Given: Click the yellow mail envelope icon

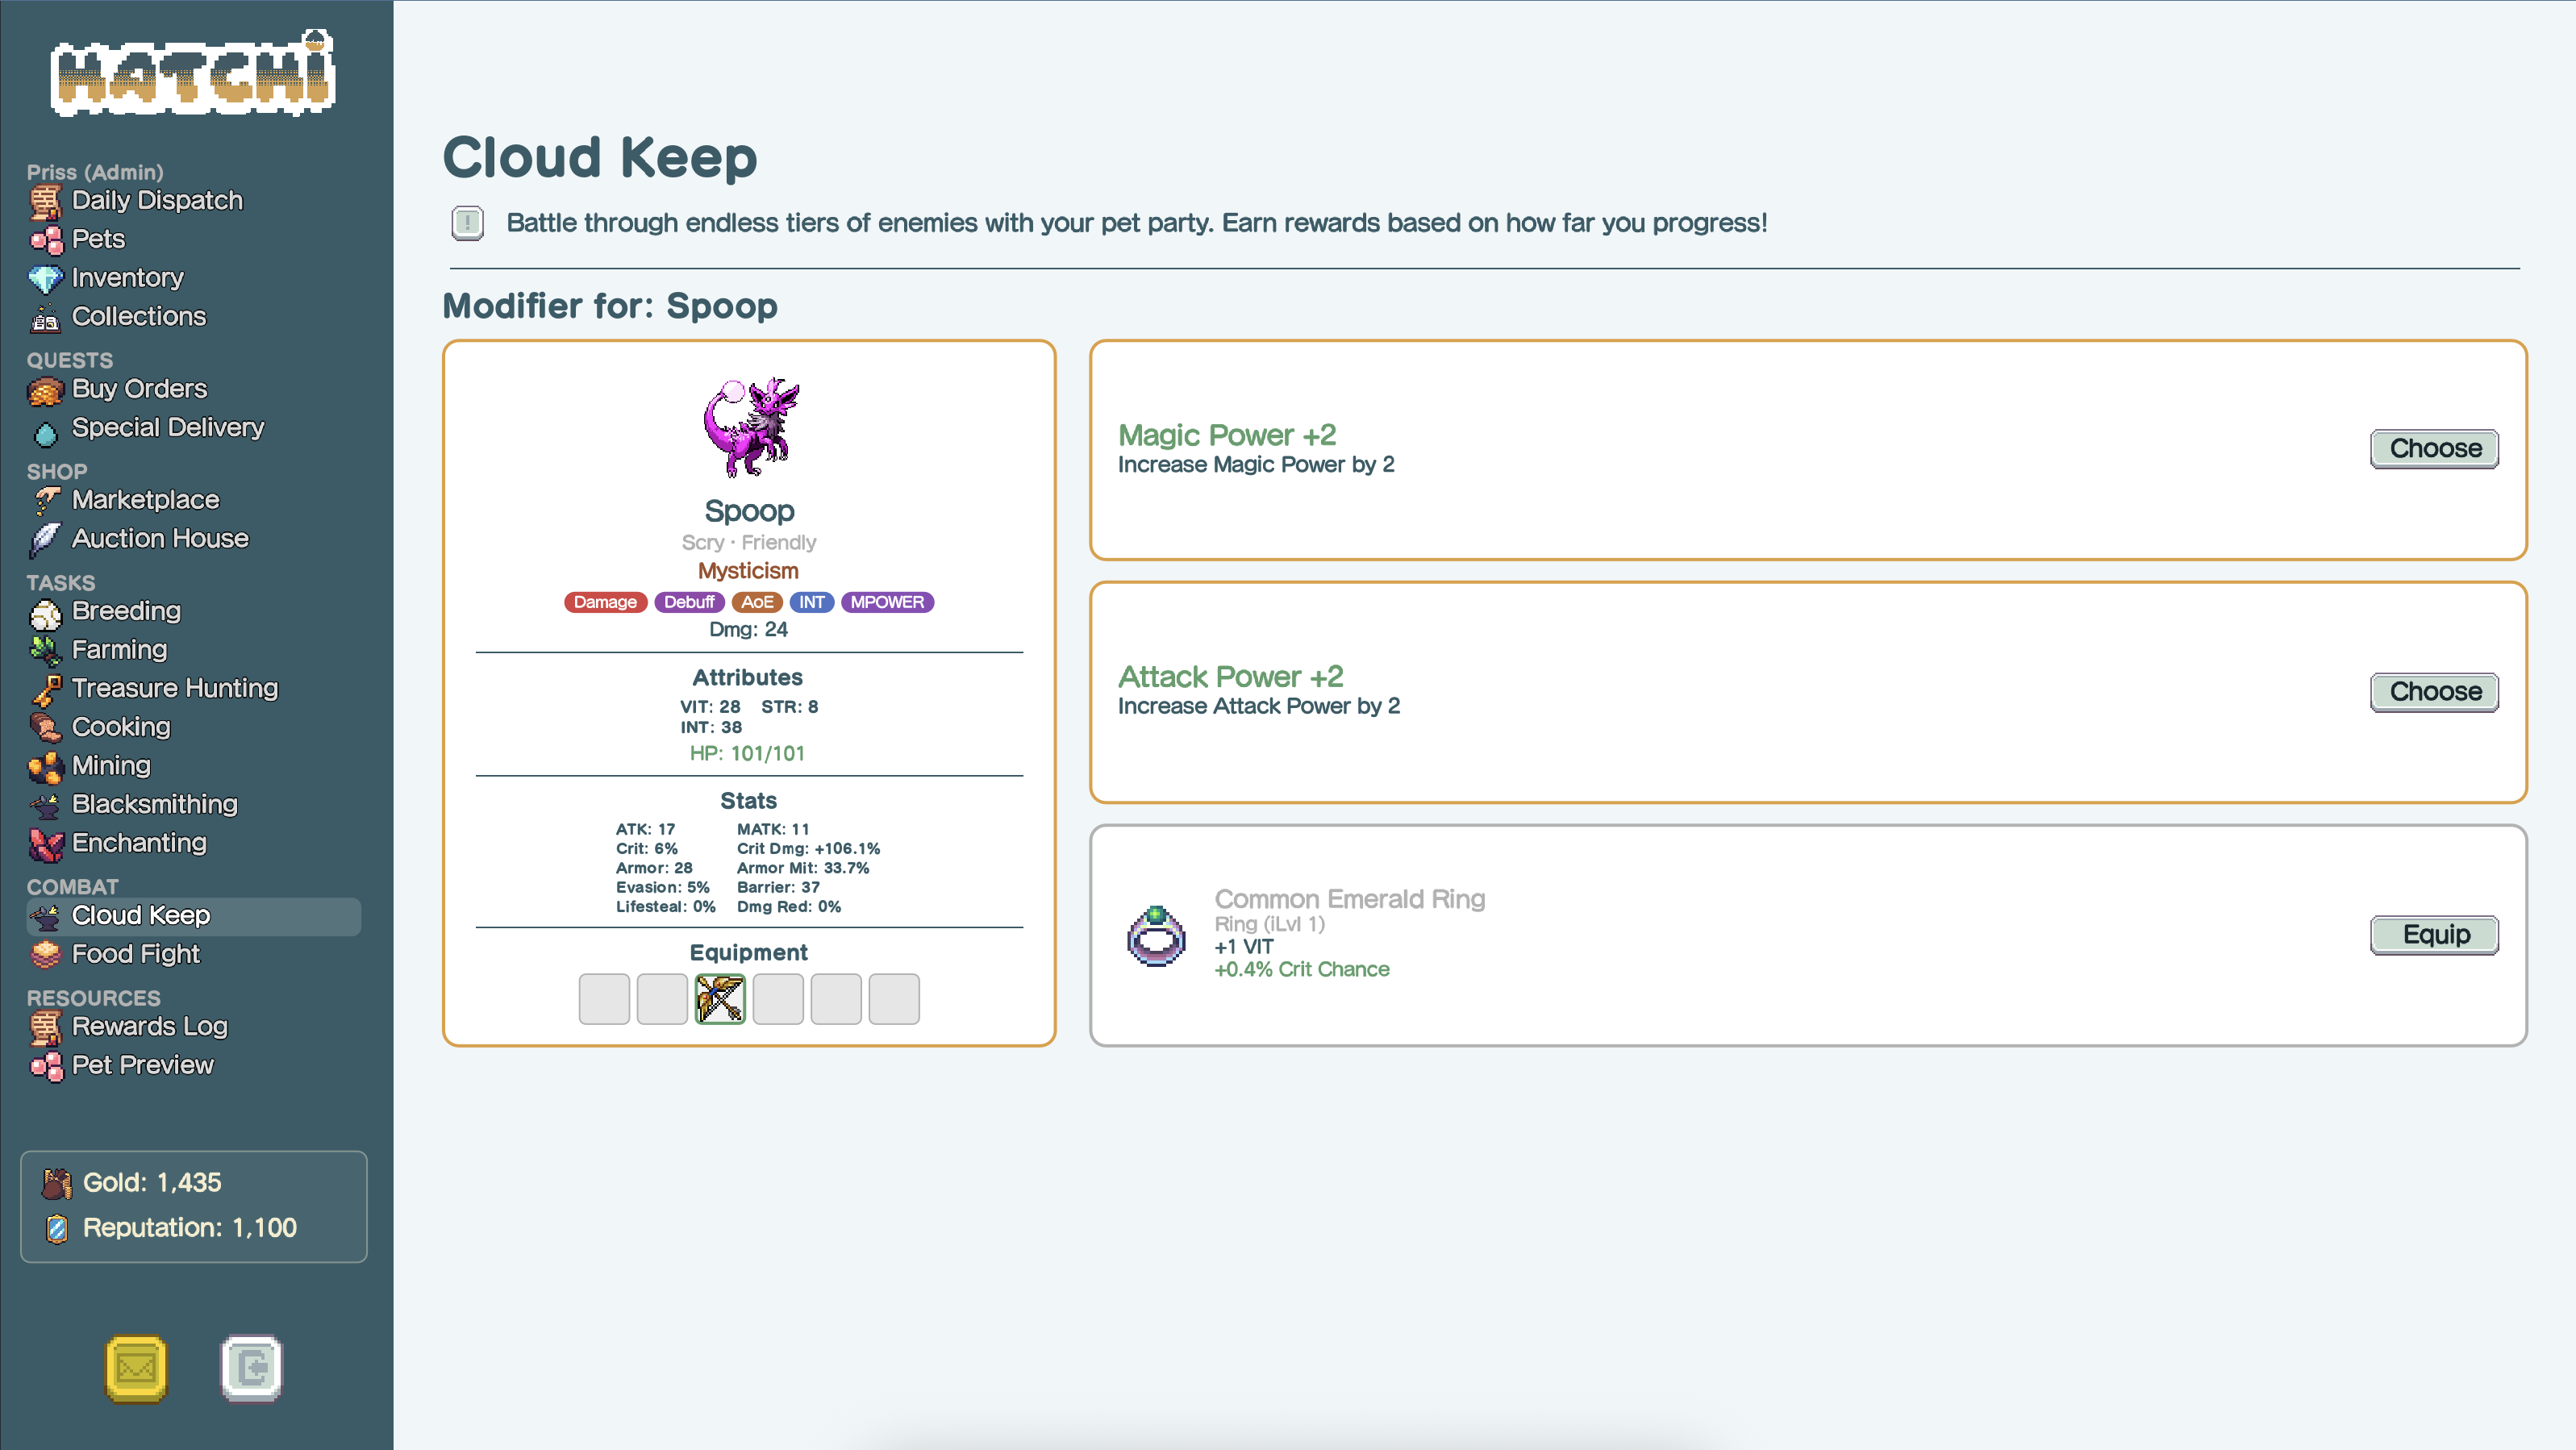Looking at the screenshot, I should point(136,1368).
